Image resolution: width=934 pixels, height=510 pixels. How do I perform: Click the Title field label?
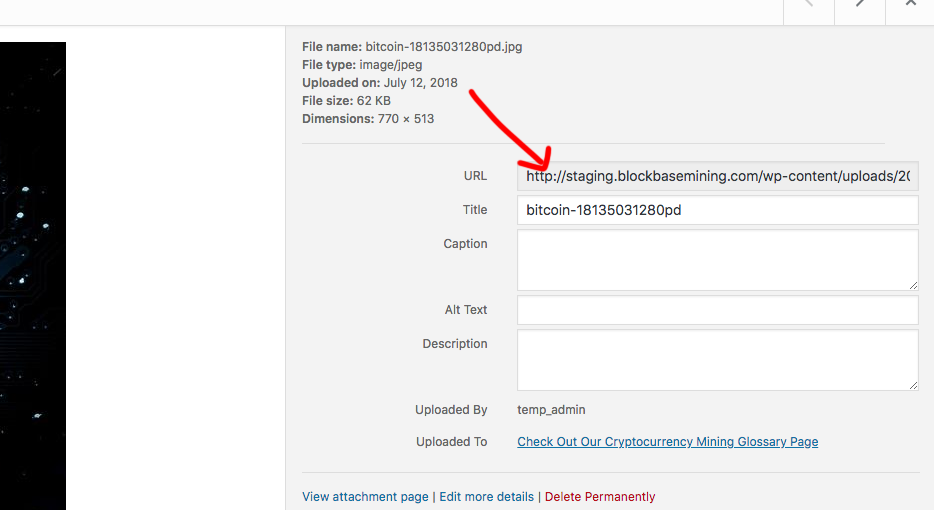475,210
